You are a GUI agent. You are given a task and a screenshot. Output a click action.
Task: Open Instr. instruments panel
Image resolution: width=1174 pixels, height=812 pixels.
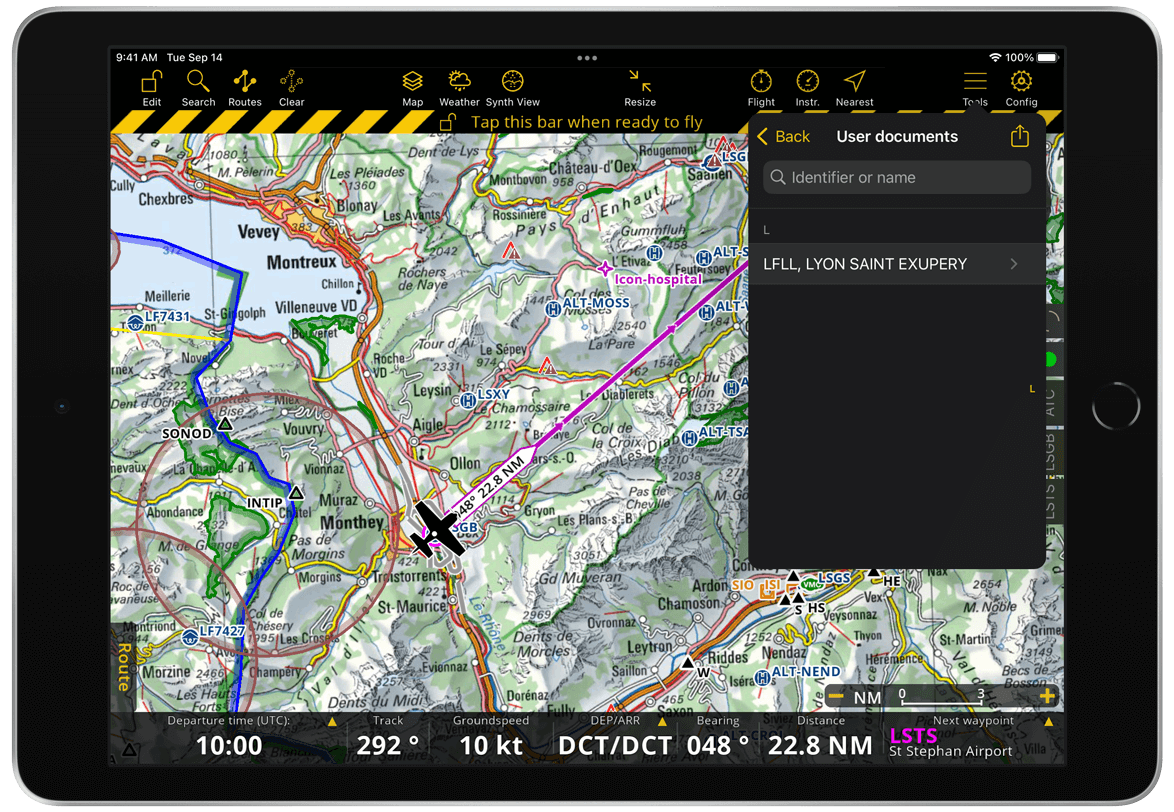(807, 88)
